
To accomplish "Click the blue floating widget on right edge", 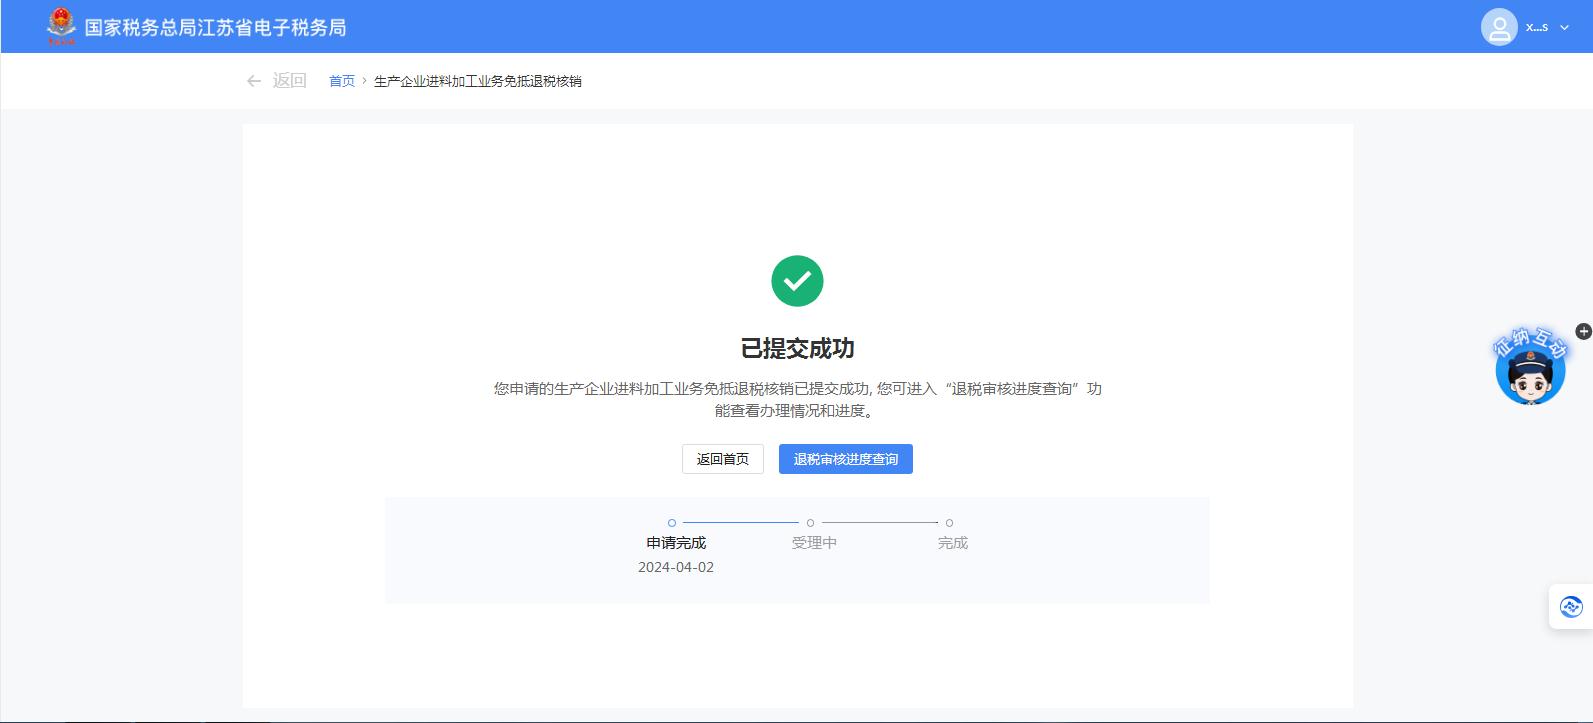I will point(1570,606).
